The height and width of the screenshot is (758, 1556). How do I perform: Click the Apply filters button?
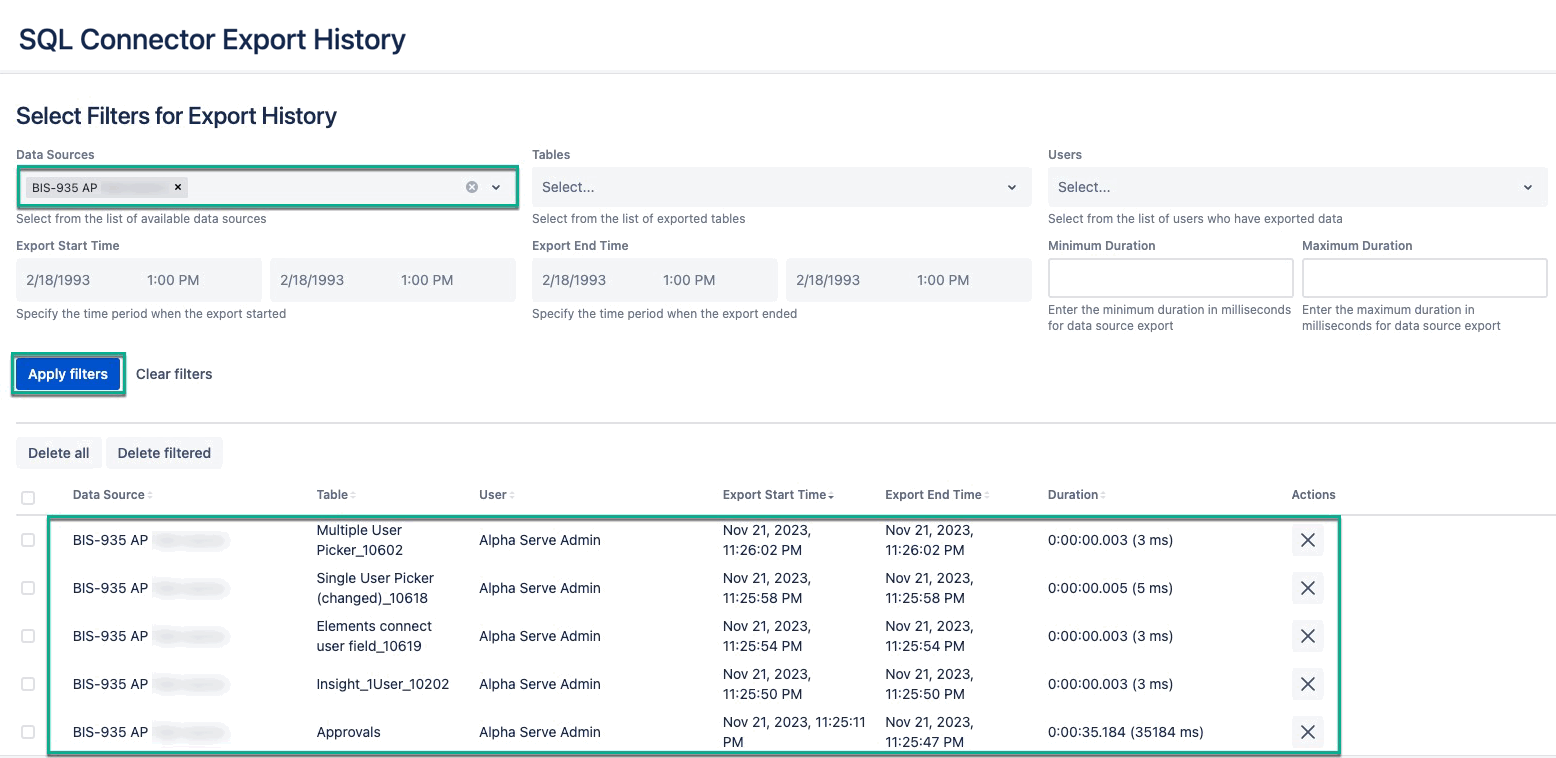tap(67, 373)
